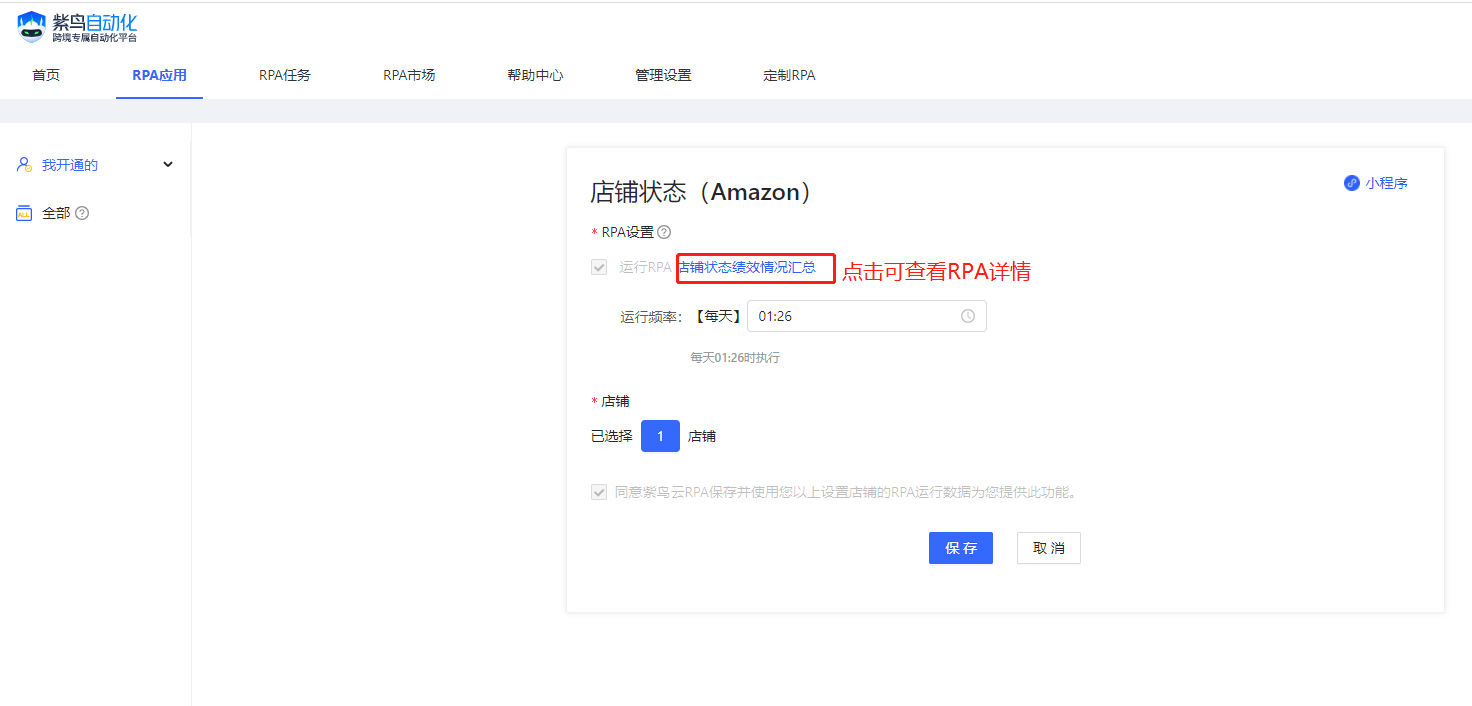Screen dimensions: 1472x706
Task: Open the RPA市场 tab
Action: [x=409, y=75]
